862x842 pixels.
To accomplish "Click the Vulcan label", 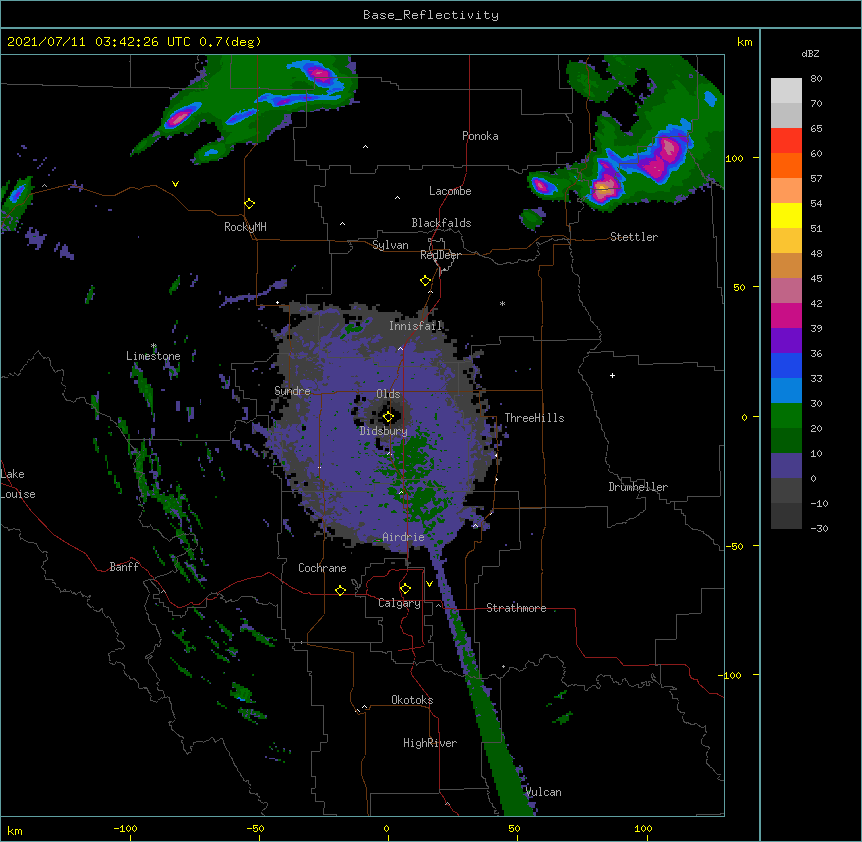I will [543, 792].
